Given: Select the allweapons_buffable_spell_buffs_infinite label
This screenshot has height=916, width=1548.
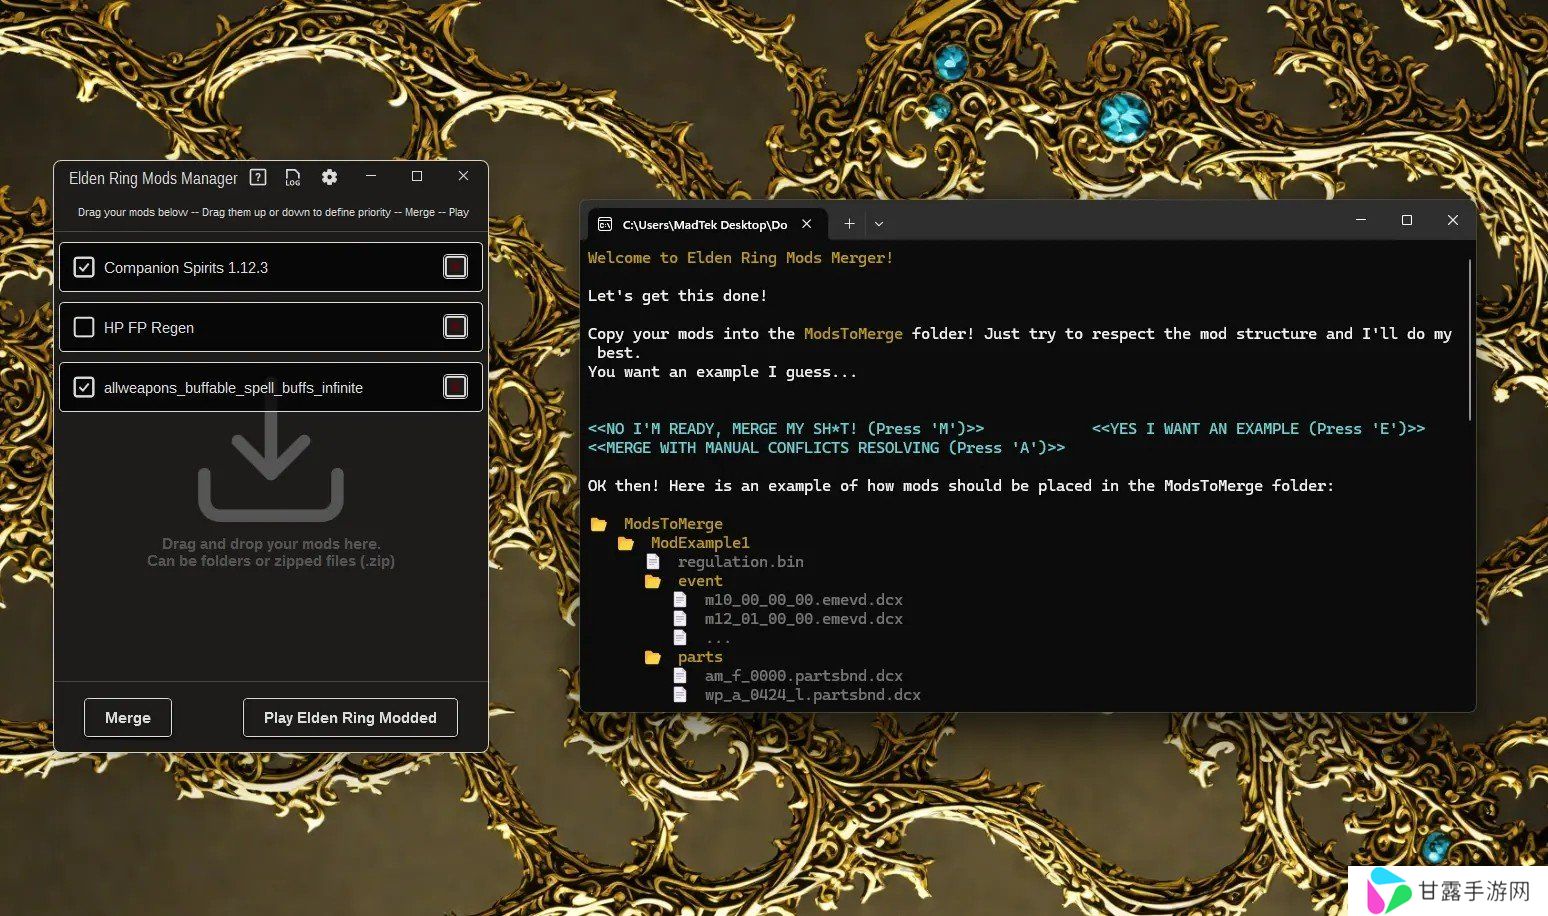Looking at the screenshot, I should pos(233,388).
